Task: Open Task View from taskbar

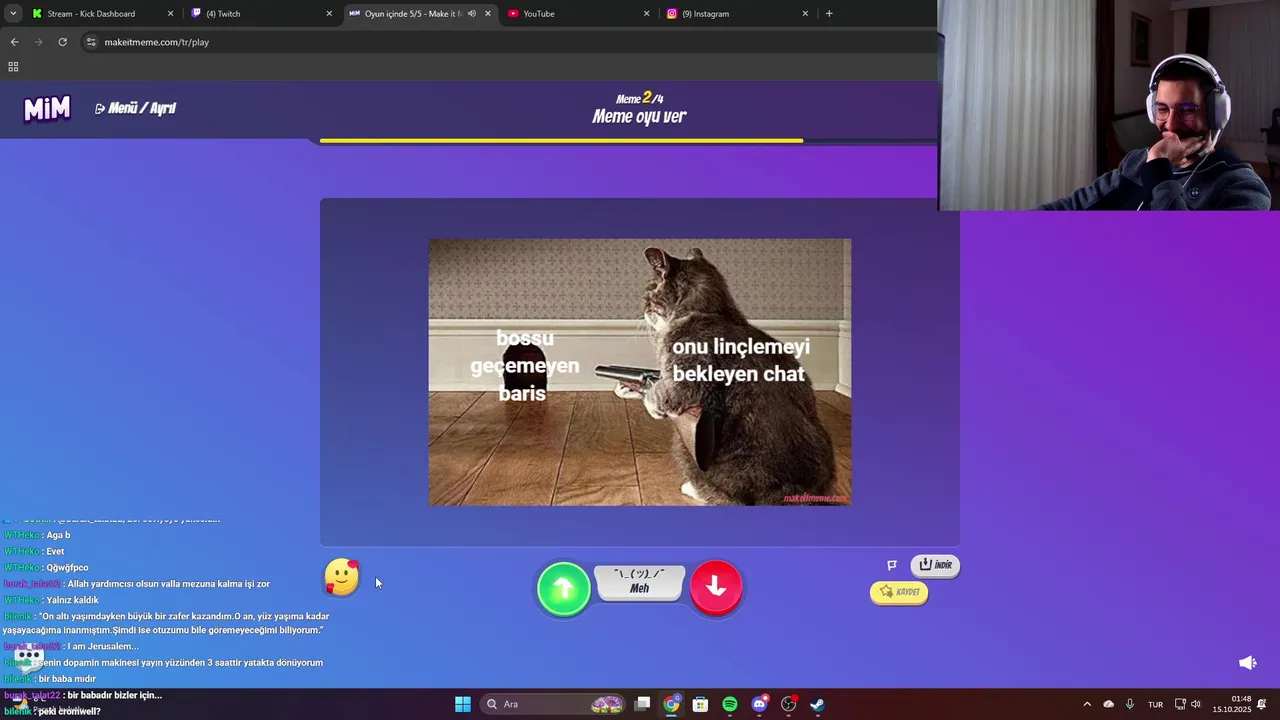Action: click(643, 704)
